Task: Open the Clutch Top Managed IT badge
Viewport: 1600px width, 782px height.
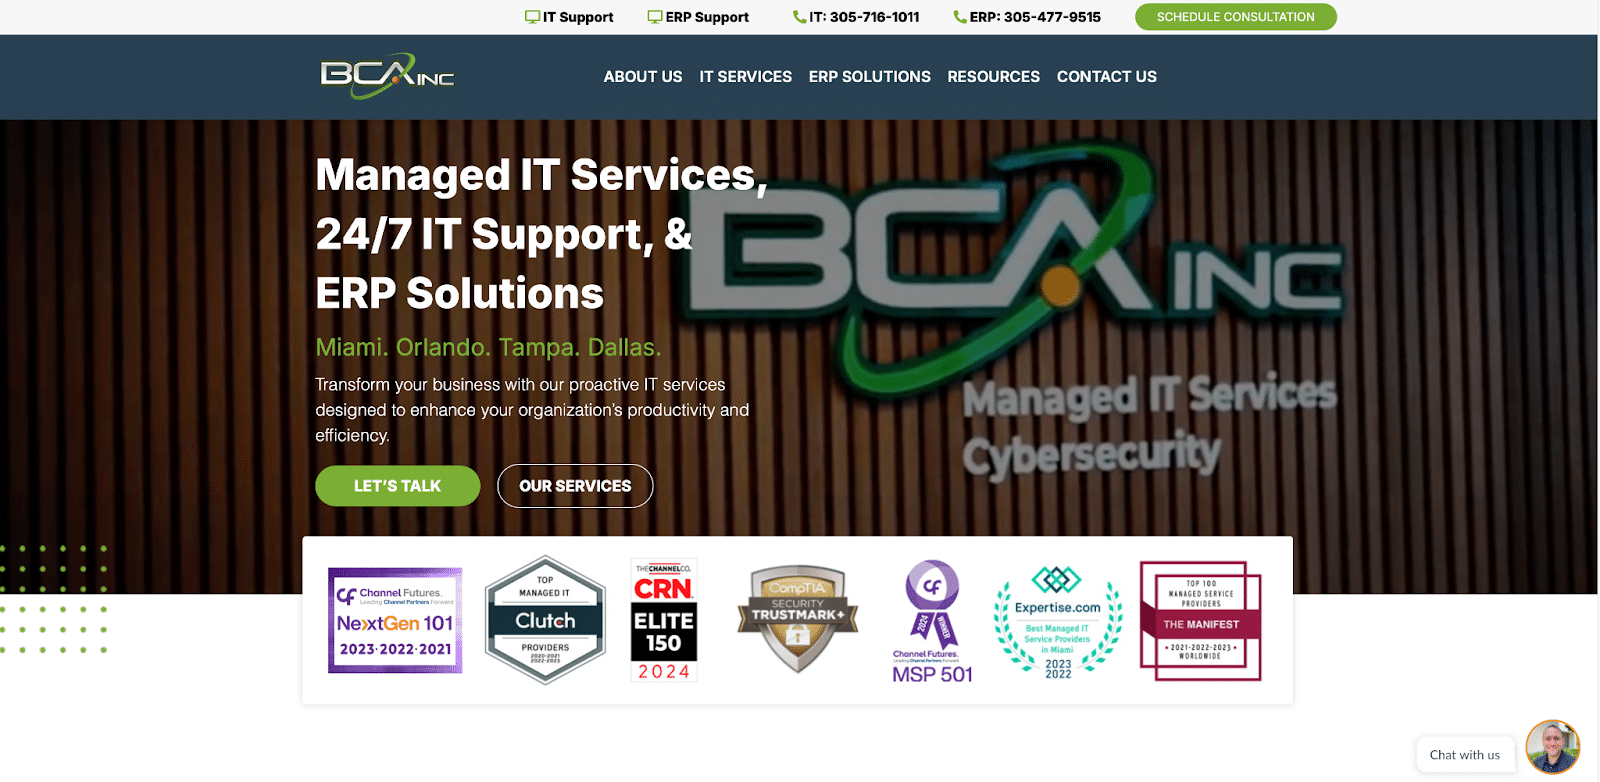Action: click(x=545, y=620)
